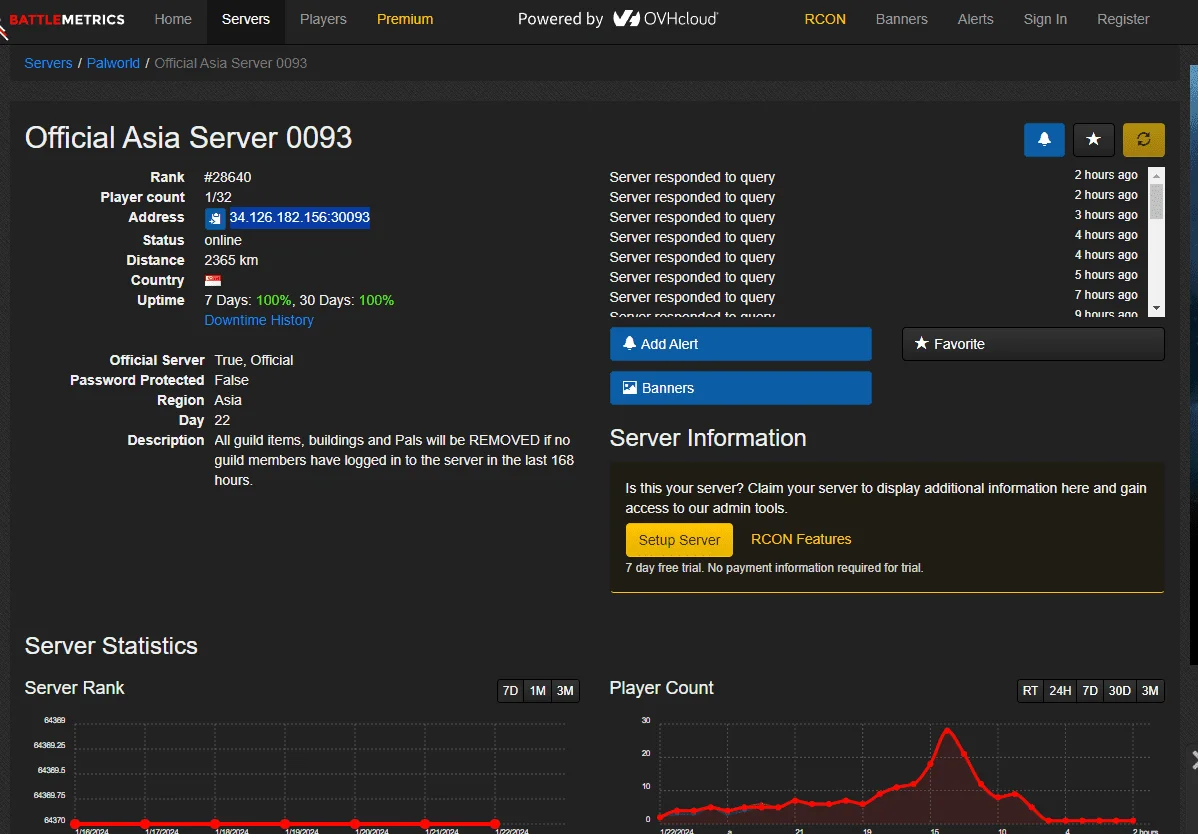1198x834 pixels.
Task: Click the rank value #28640
Action: [228, 177]
